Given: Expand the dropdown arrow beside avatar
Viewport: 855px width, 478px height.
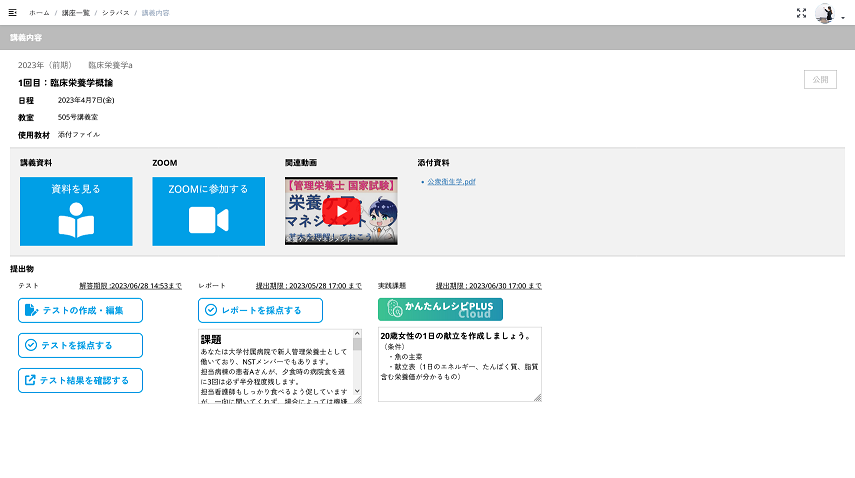Looking at the screenshot, I should (x=842, y=18).
